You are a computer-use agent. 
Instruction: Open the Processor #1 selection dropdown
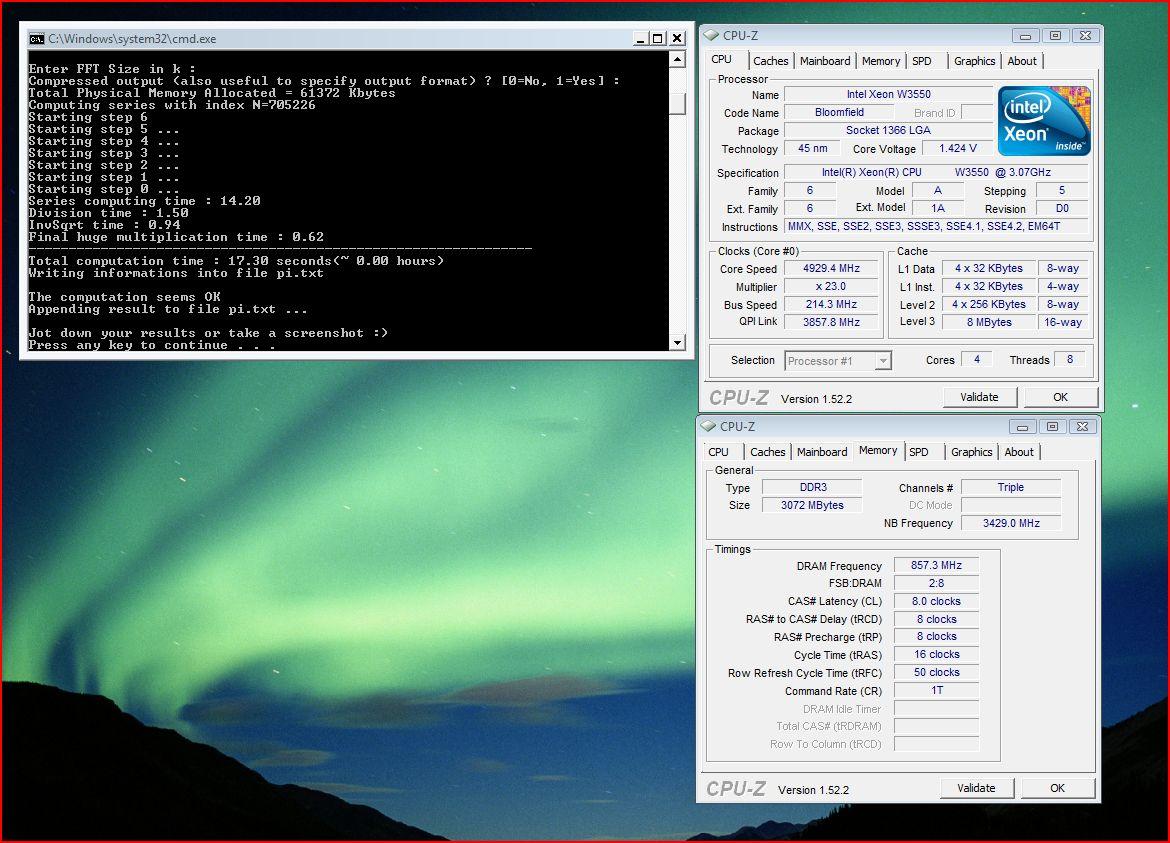883,361
